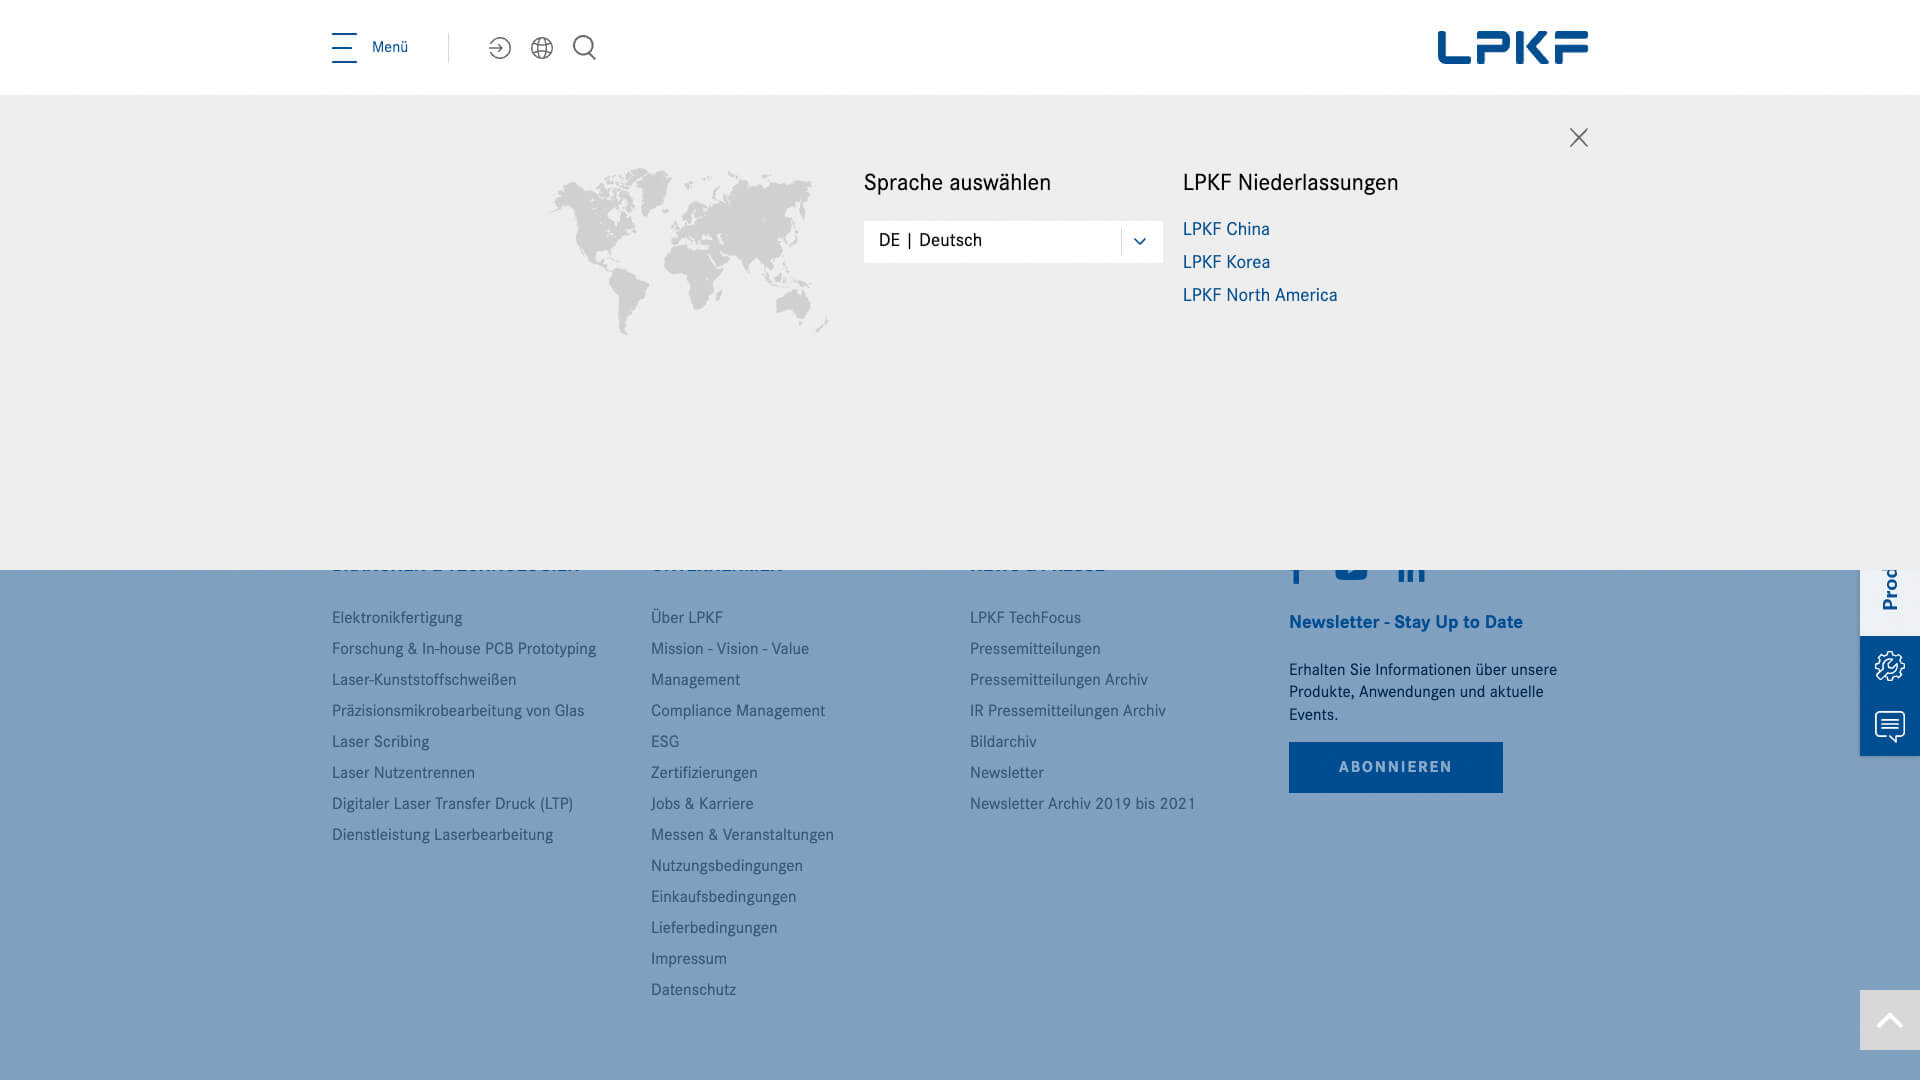This screenshot has height=1080, width=1920.
Task: Open the gear service icon in the right sidebar
Action: (x=1889, y=665)
